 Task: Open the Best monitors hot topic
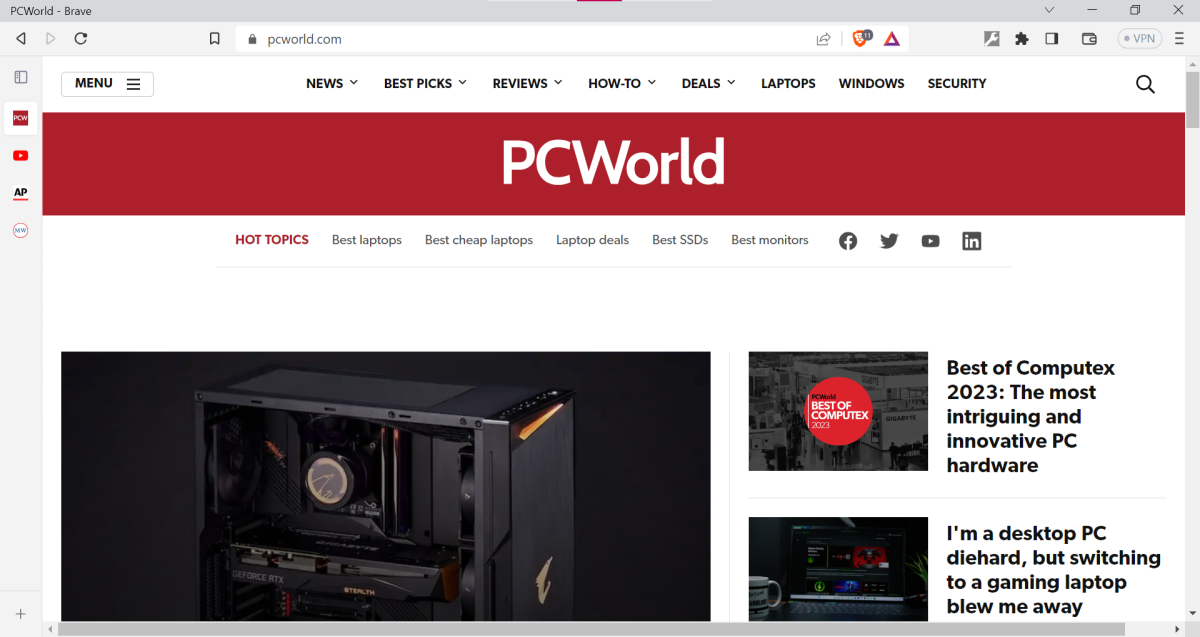770,240
